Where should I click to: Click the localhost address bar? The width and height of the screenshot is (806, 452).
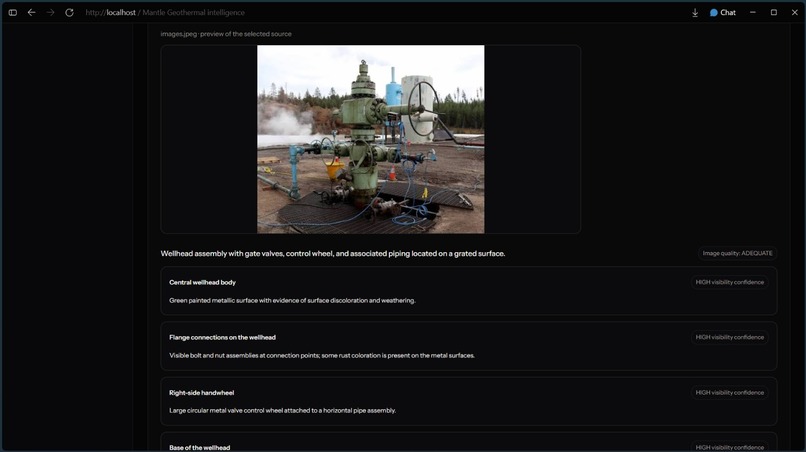click(x=165, y=12)
